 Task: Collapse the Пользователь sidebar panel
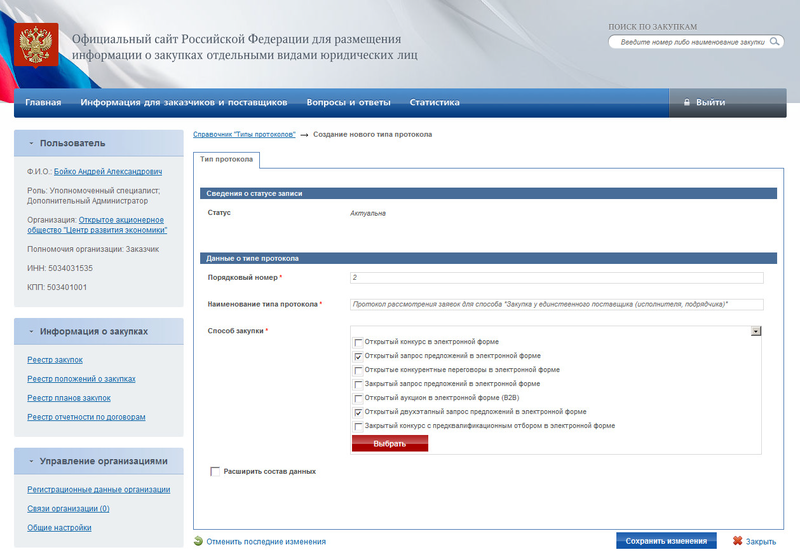point(31,143)
